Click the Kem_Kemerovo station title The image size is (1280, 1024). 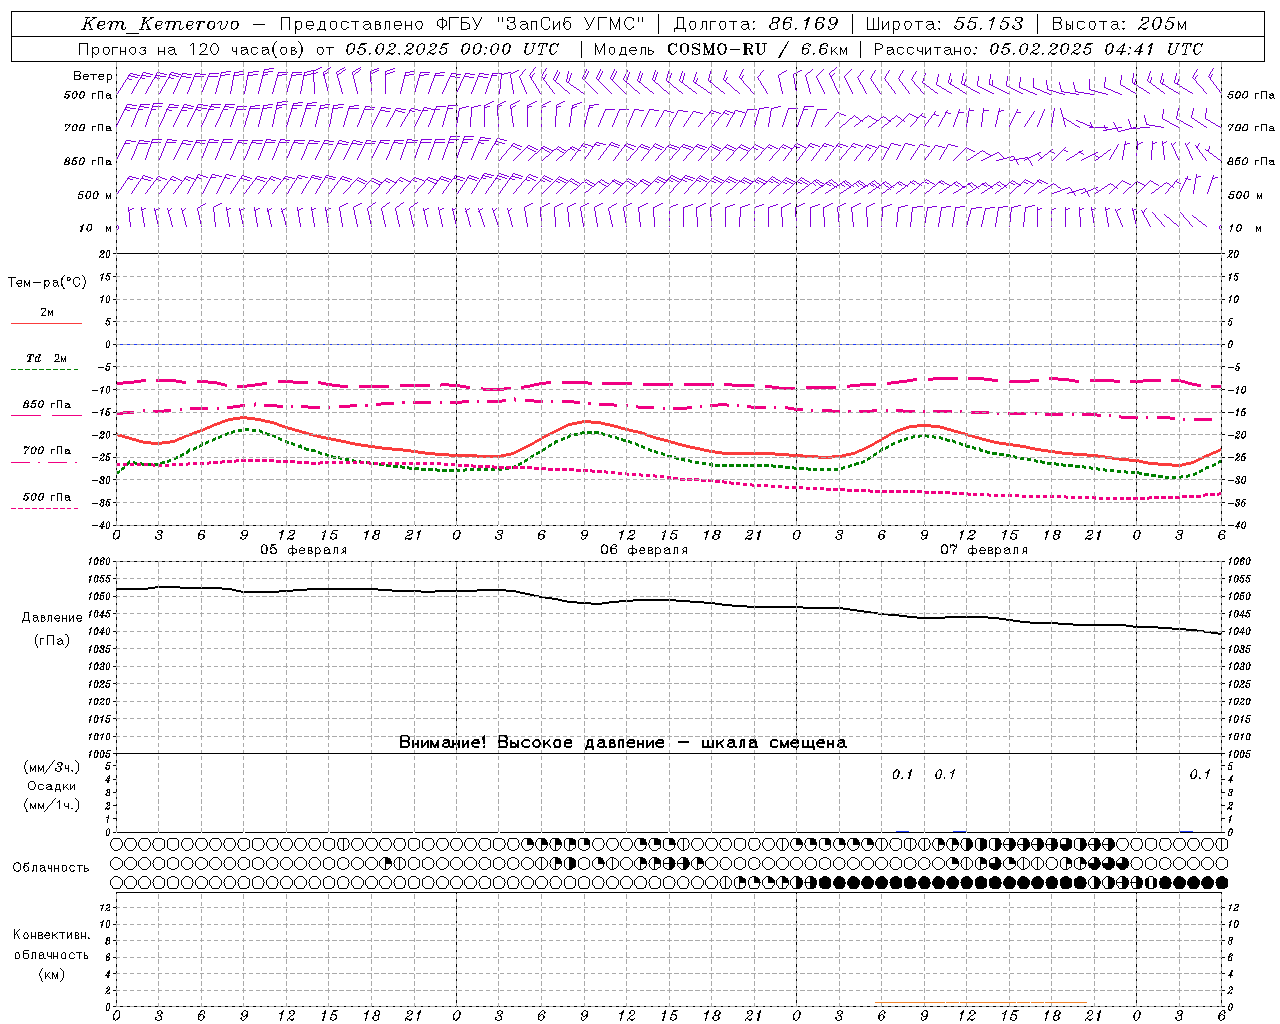coord(160,24)
